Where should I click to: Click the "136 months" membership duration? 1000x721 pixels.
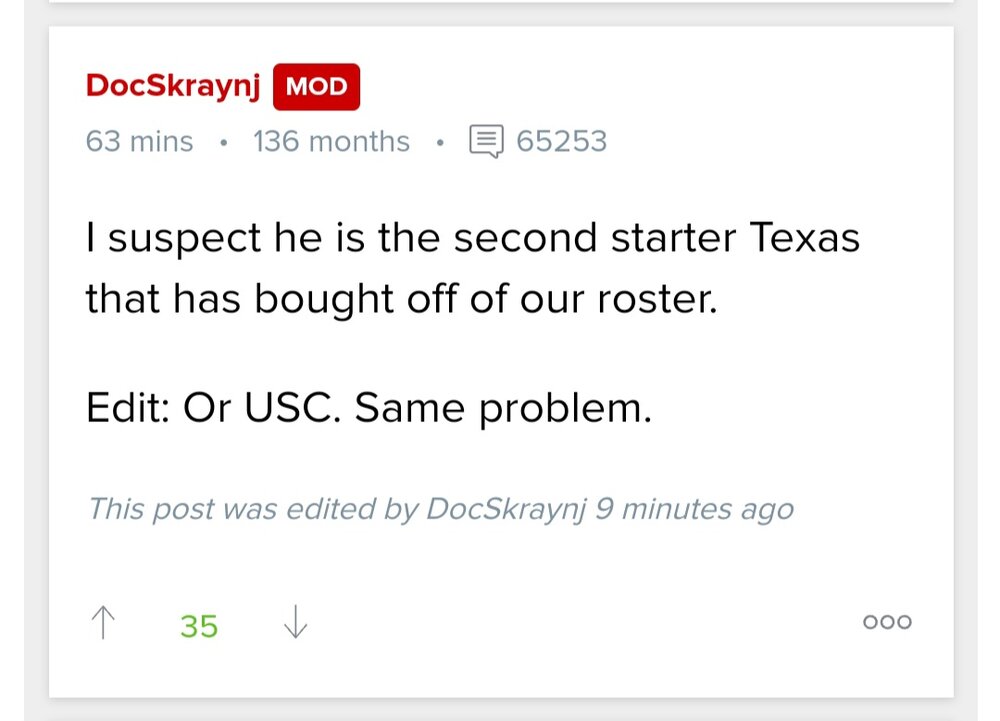331,142
